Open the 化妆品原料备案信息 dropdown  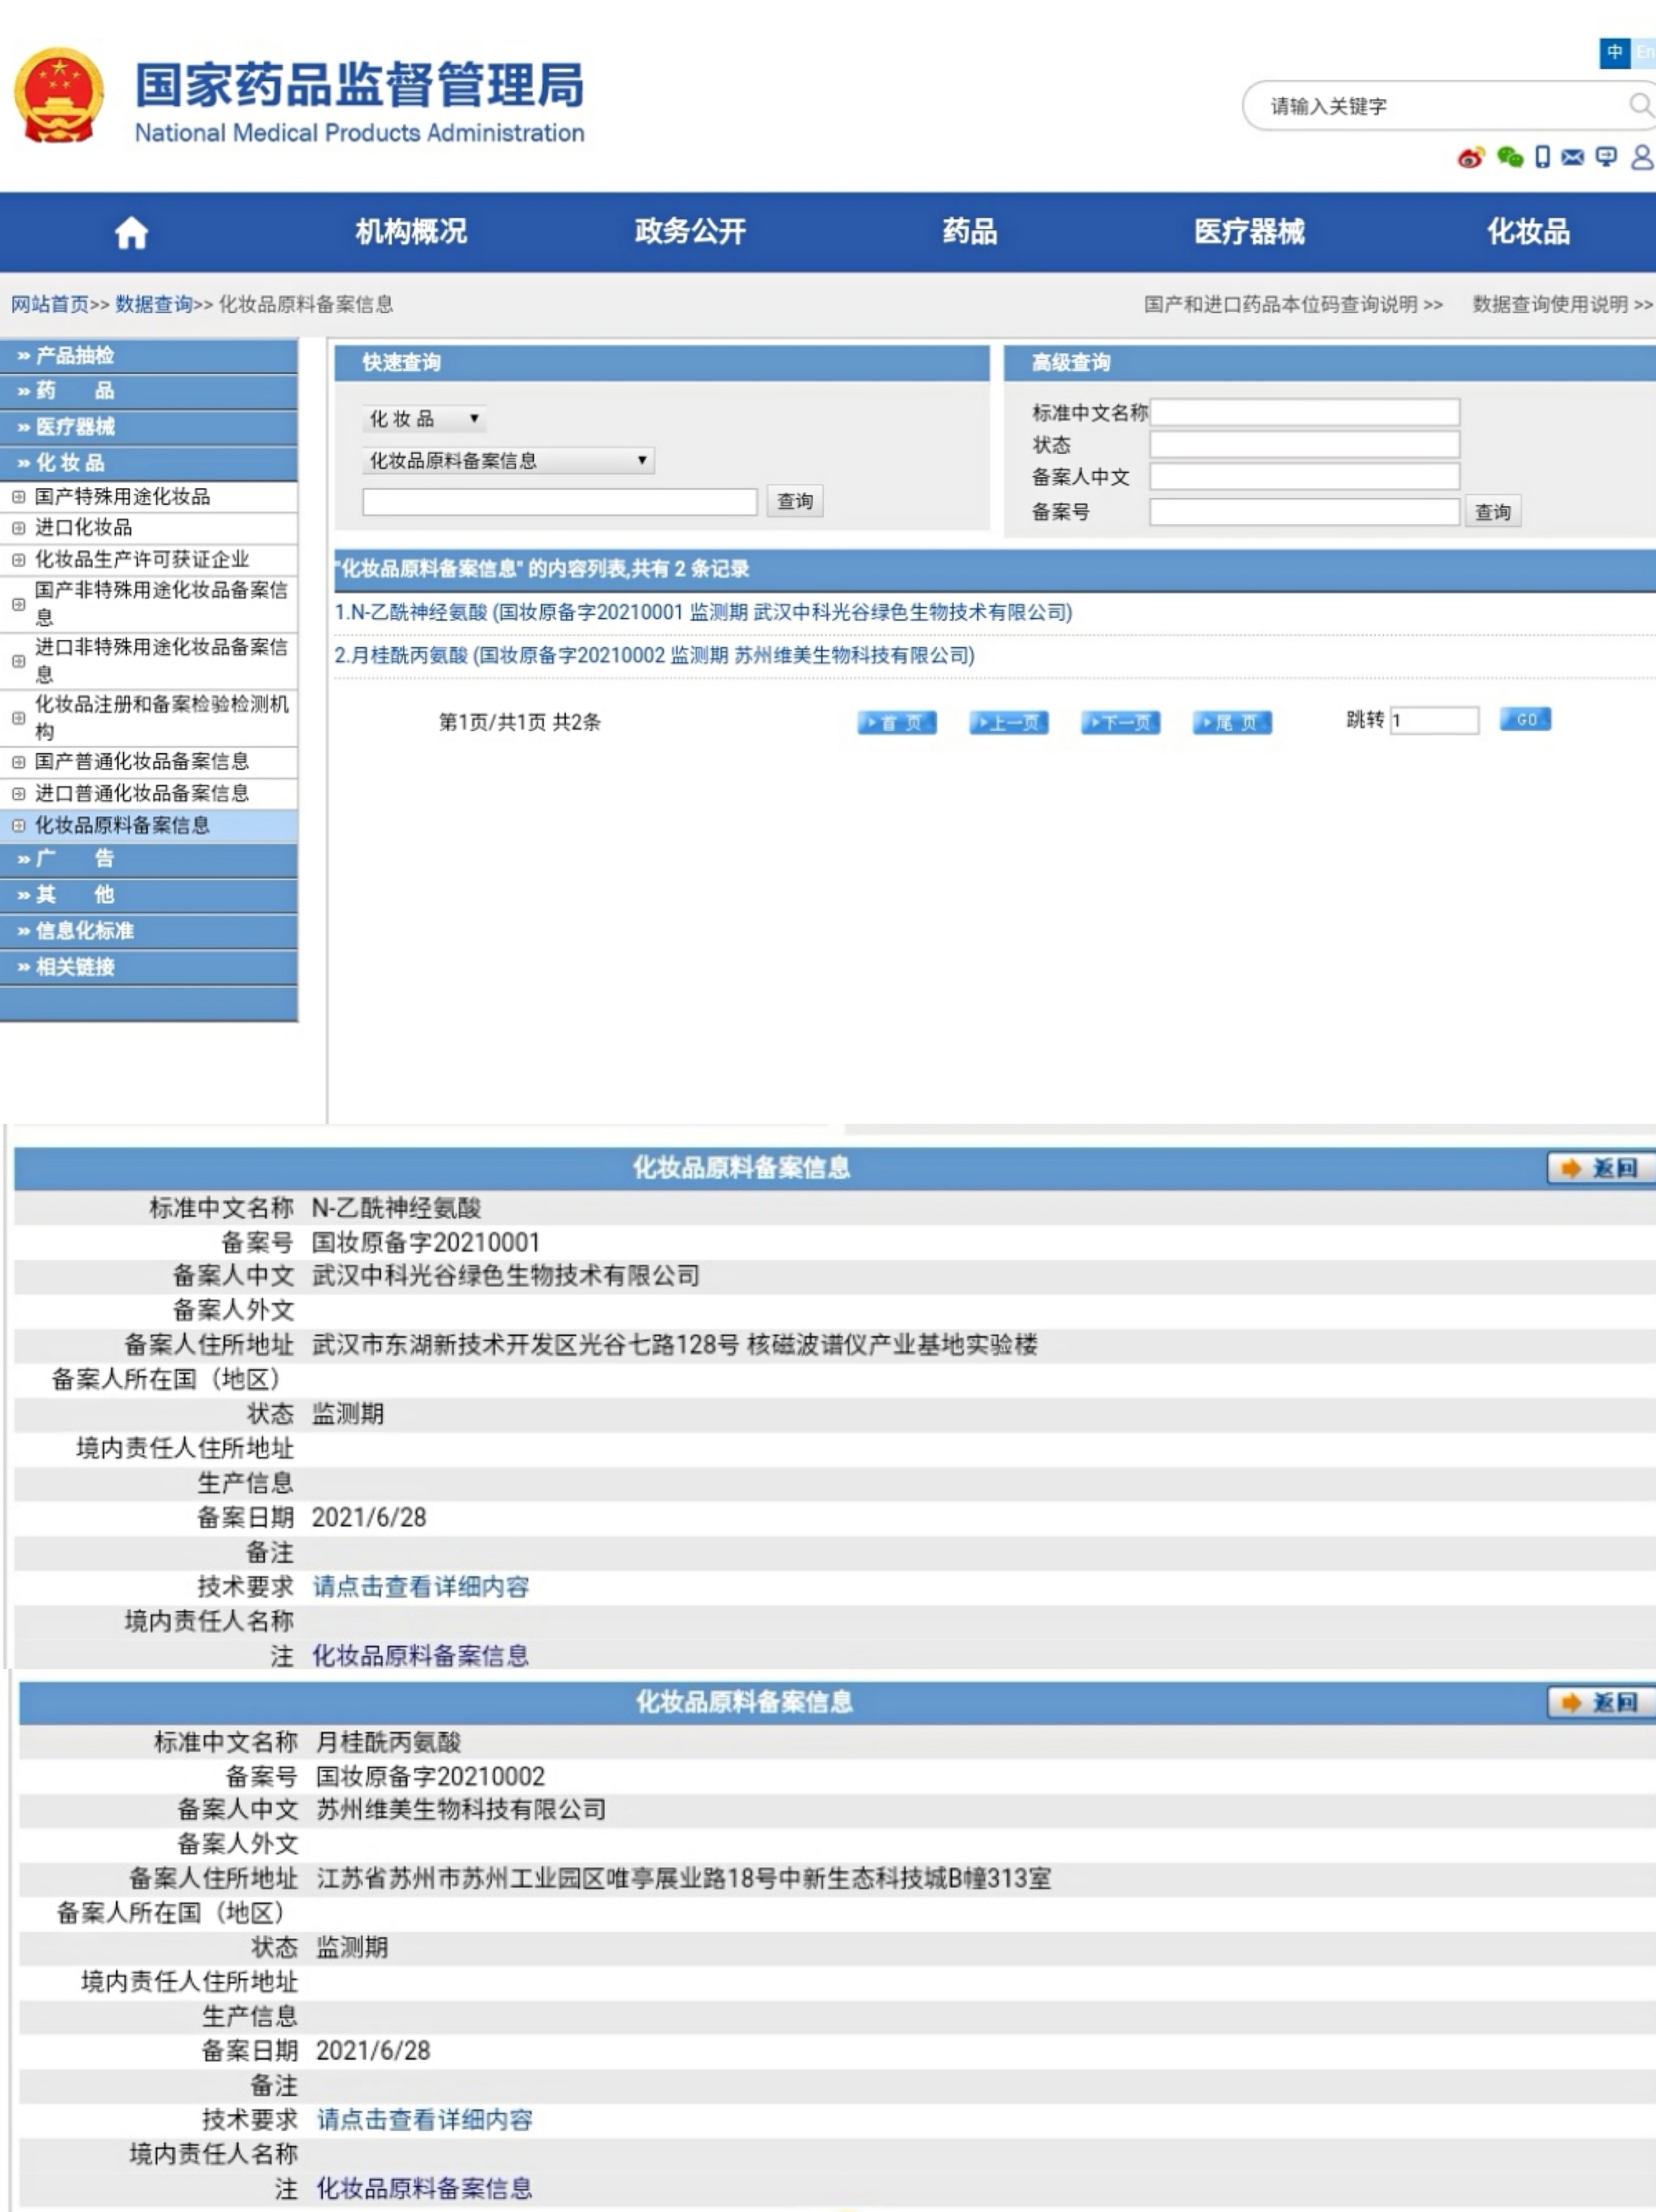point(508,461)
